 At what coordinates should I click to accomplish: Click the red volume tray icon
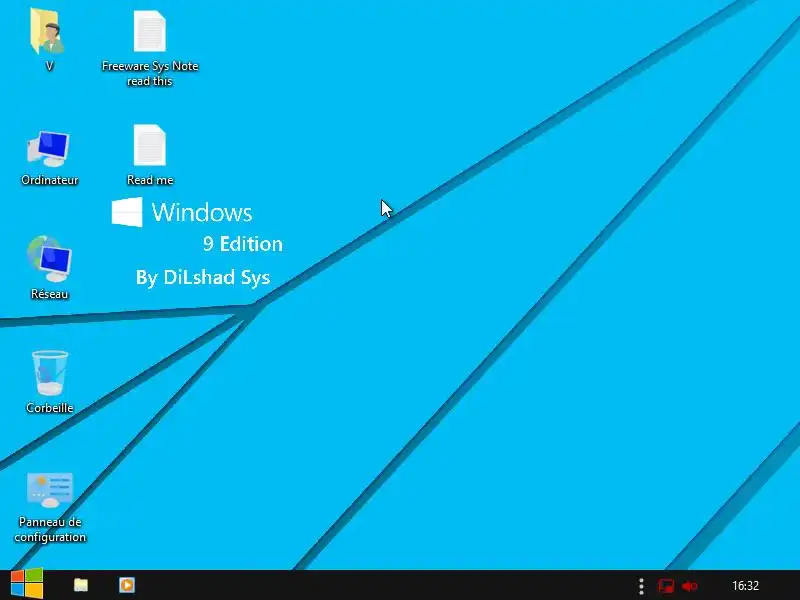coord(689,586)
